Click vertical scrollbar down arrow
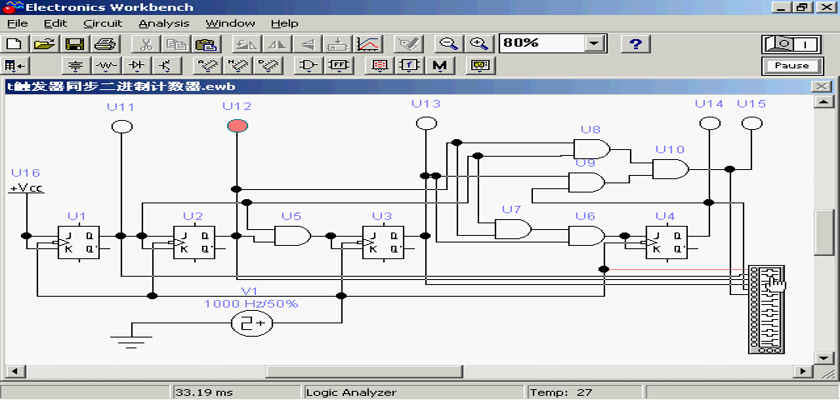This screenshot has height=400, width=840. click(x=823, y=357)
